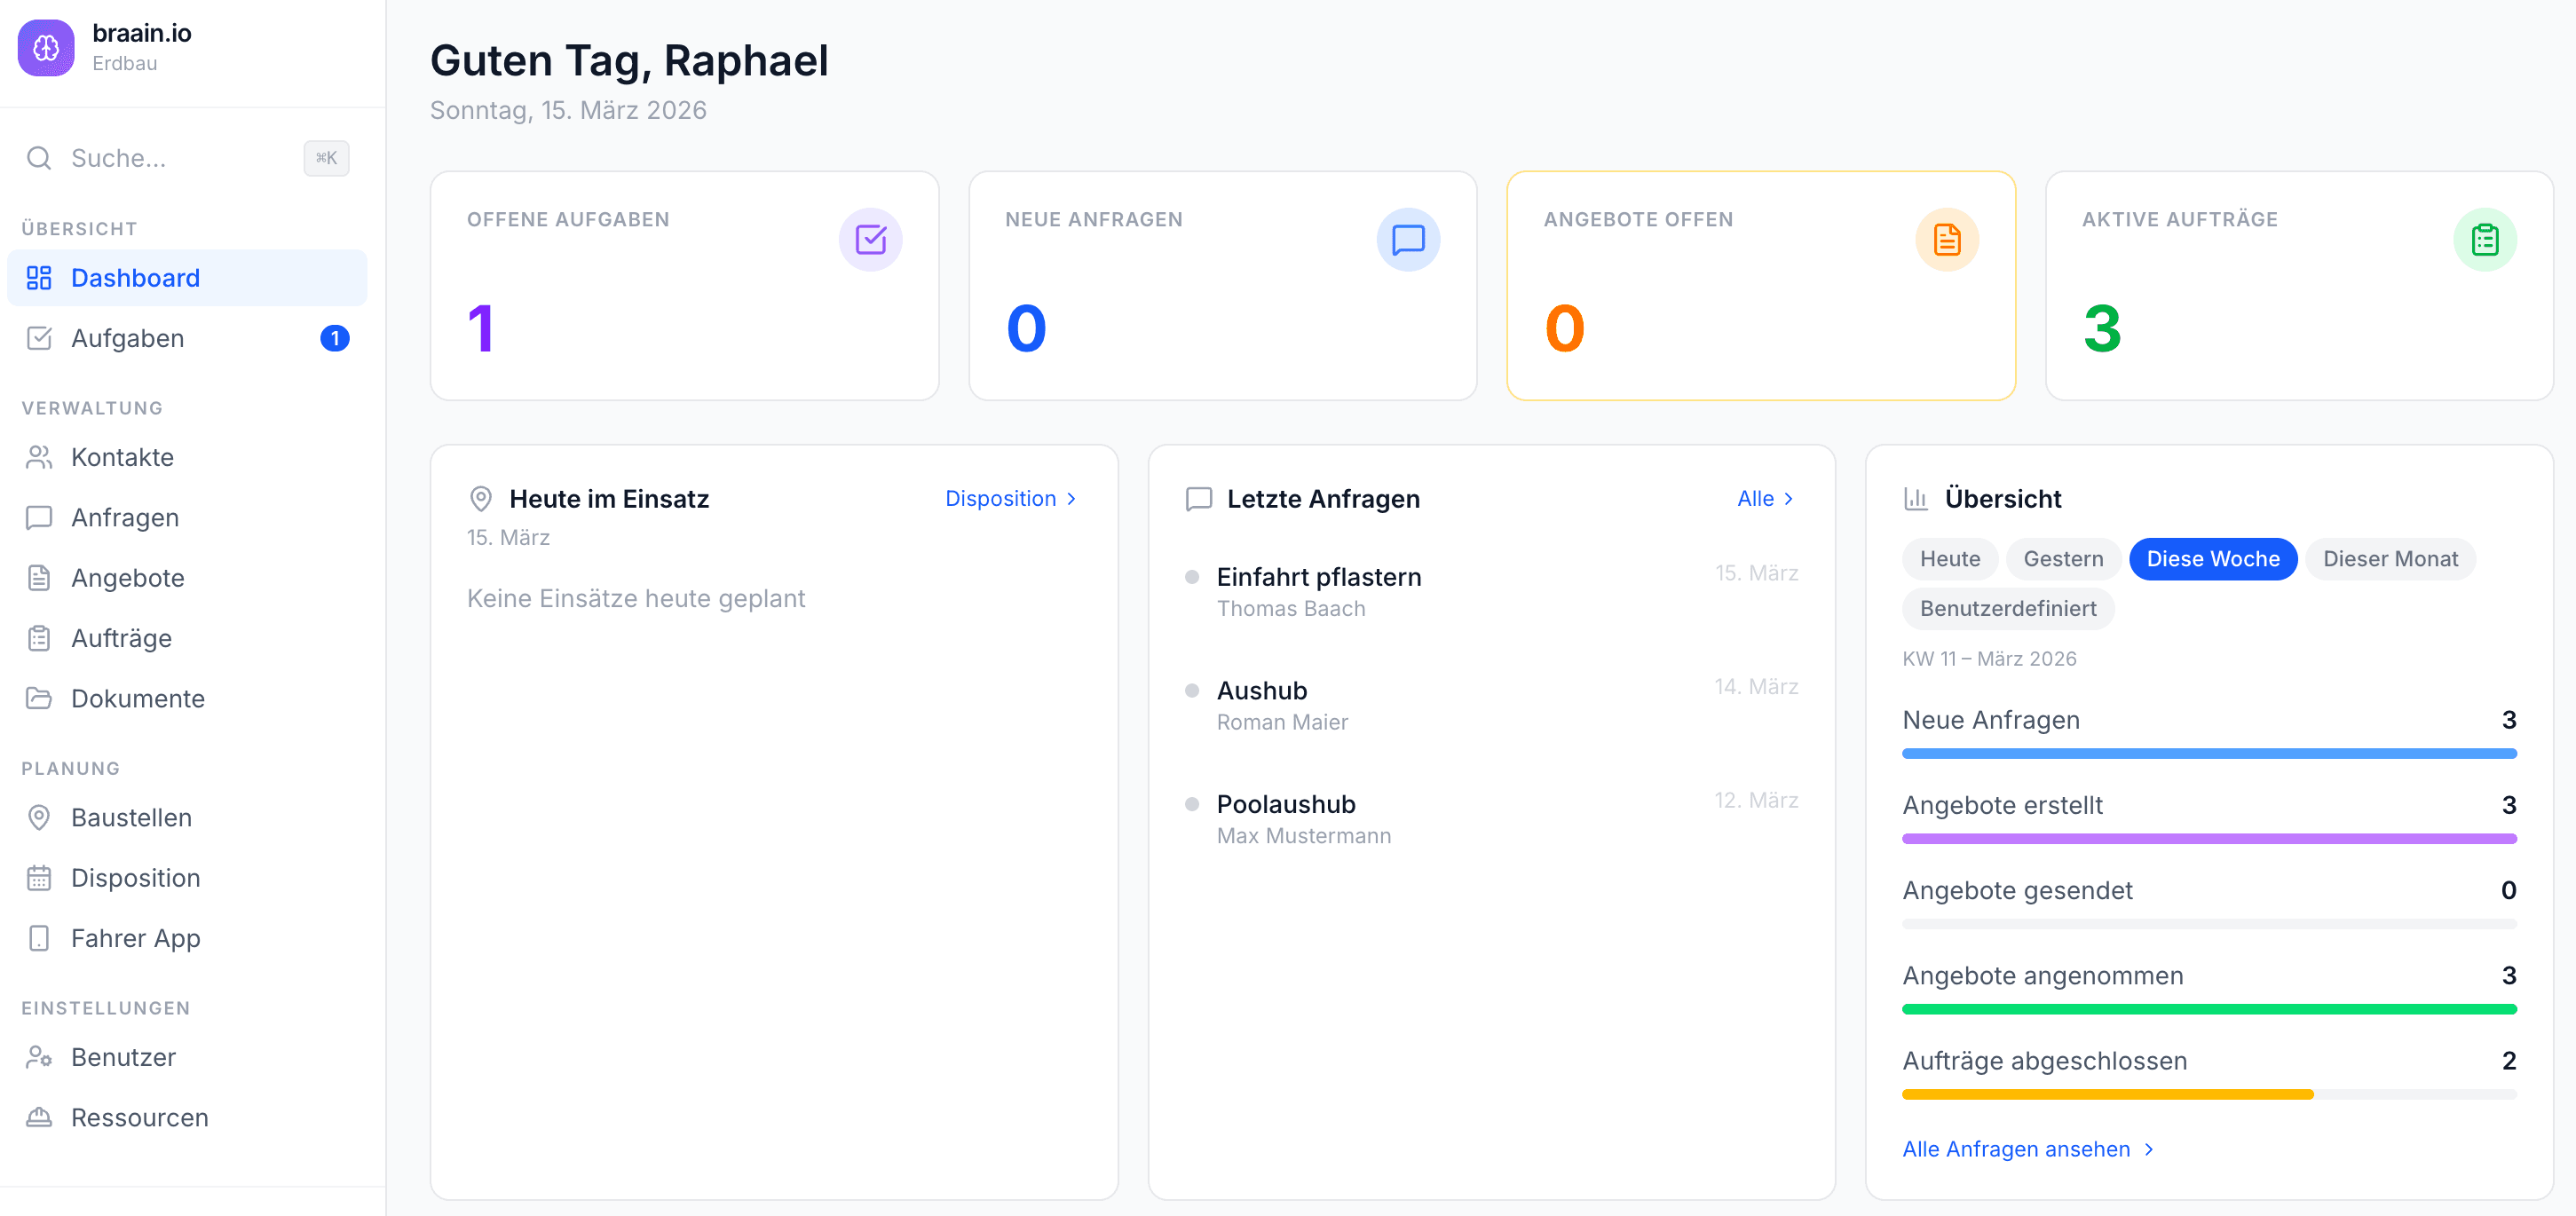Click the orange Angebote Offen clipboard icon
2576x1216 pixels.
[1947, 239]
